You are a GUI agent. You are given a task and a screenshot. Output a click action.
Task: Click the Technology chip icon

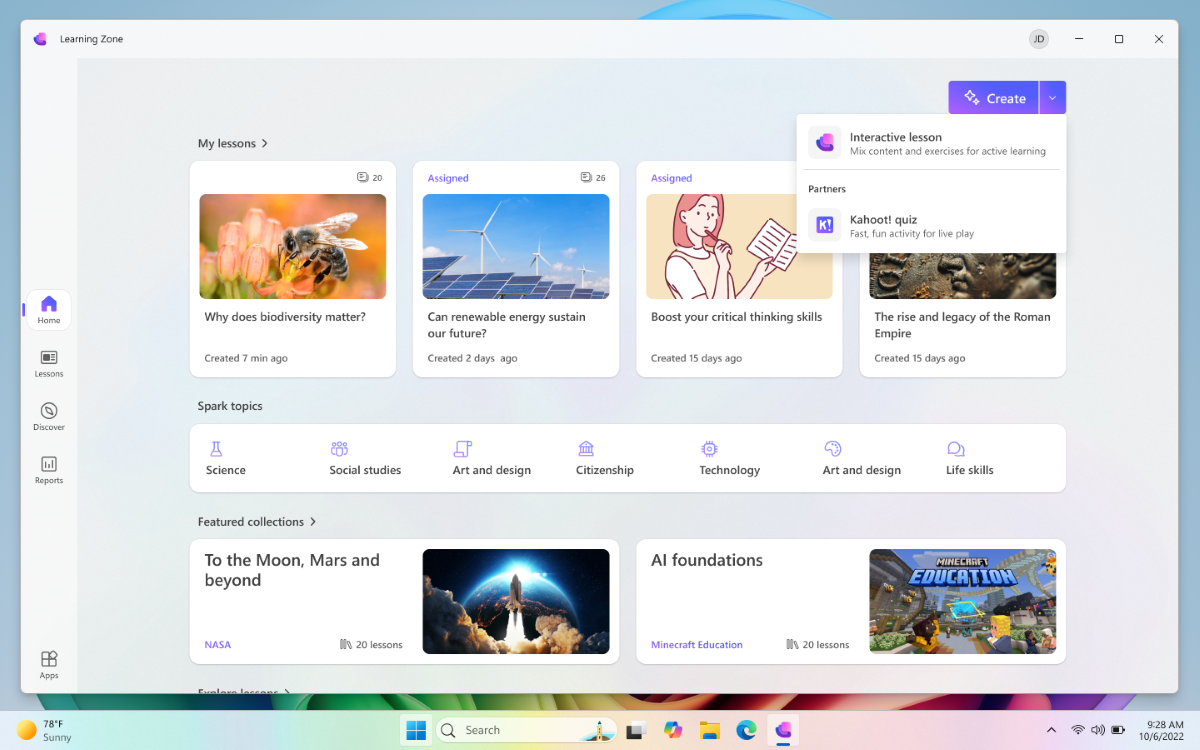pyautogui.click(x=709, y=449)
